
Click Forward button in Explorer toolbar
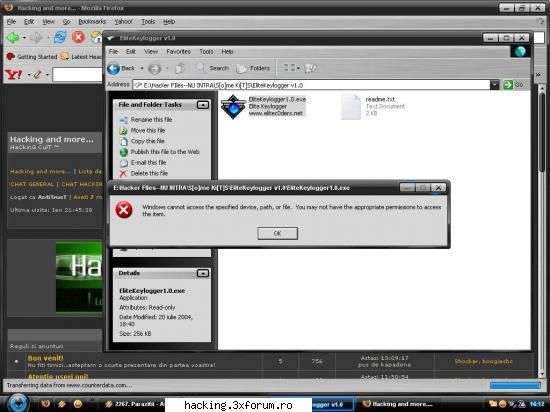point(154,68)
